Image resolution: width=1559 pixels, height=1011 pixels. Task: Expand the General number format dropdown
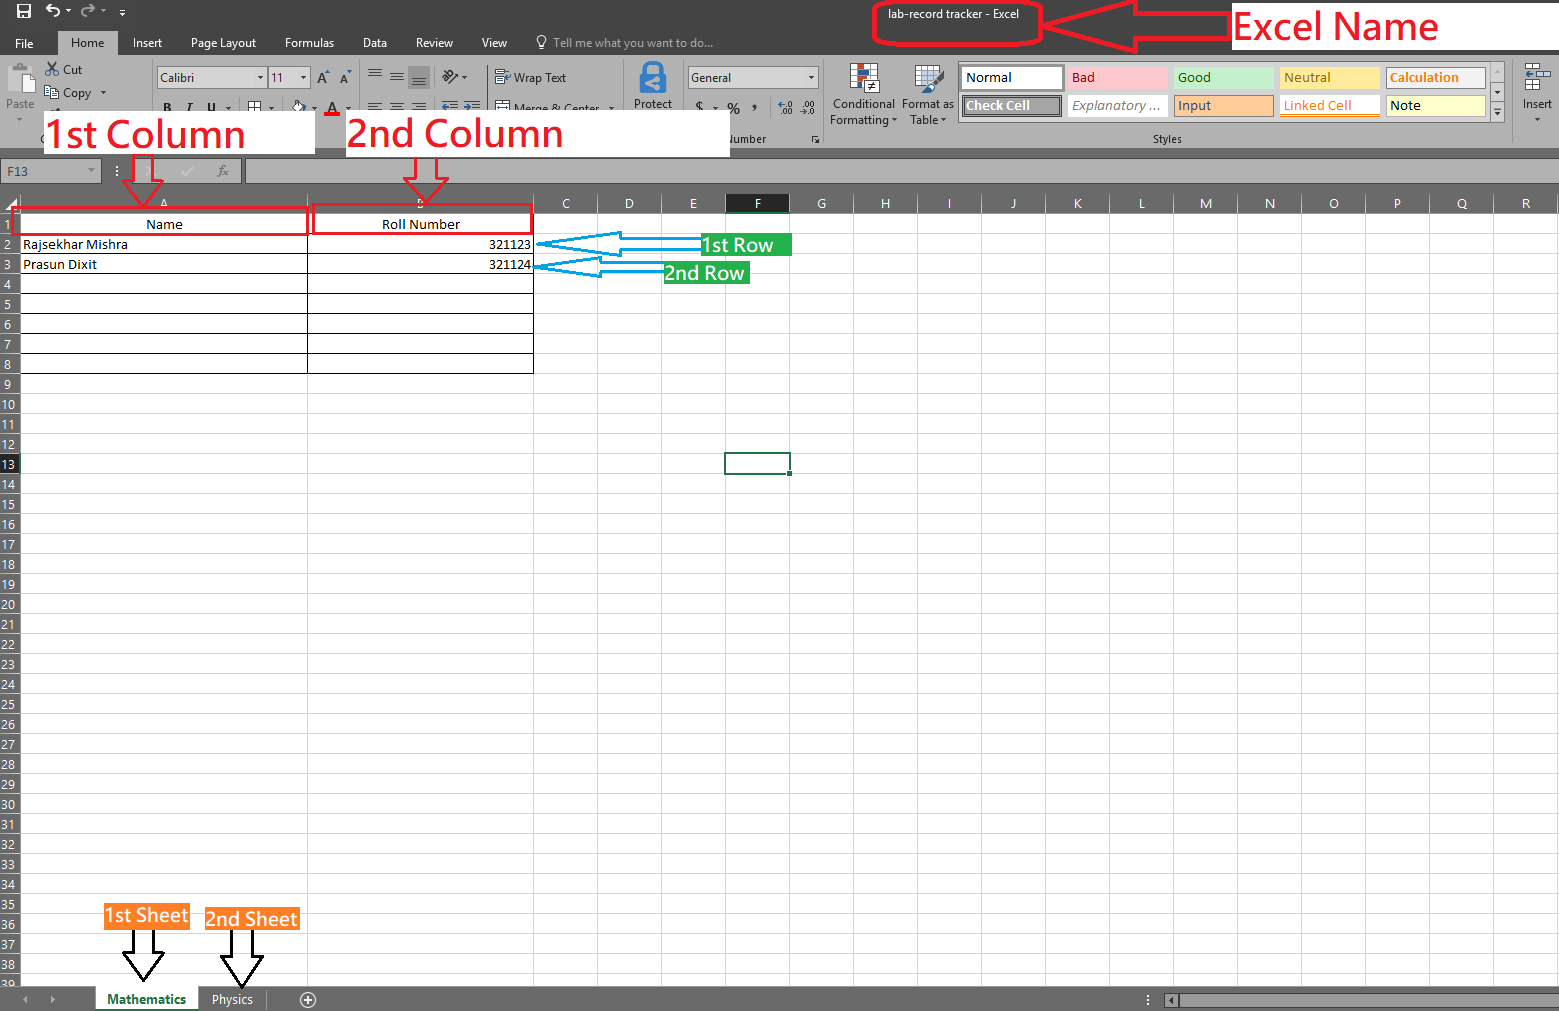click(x=810, y=78)
